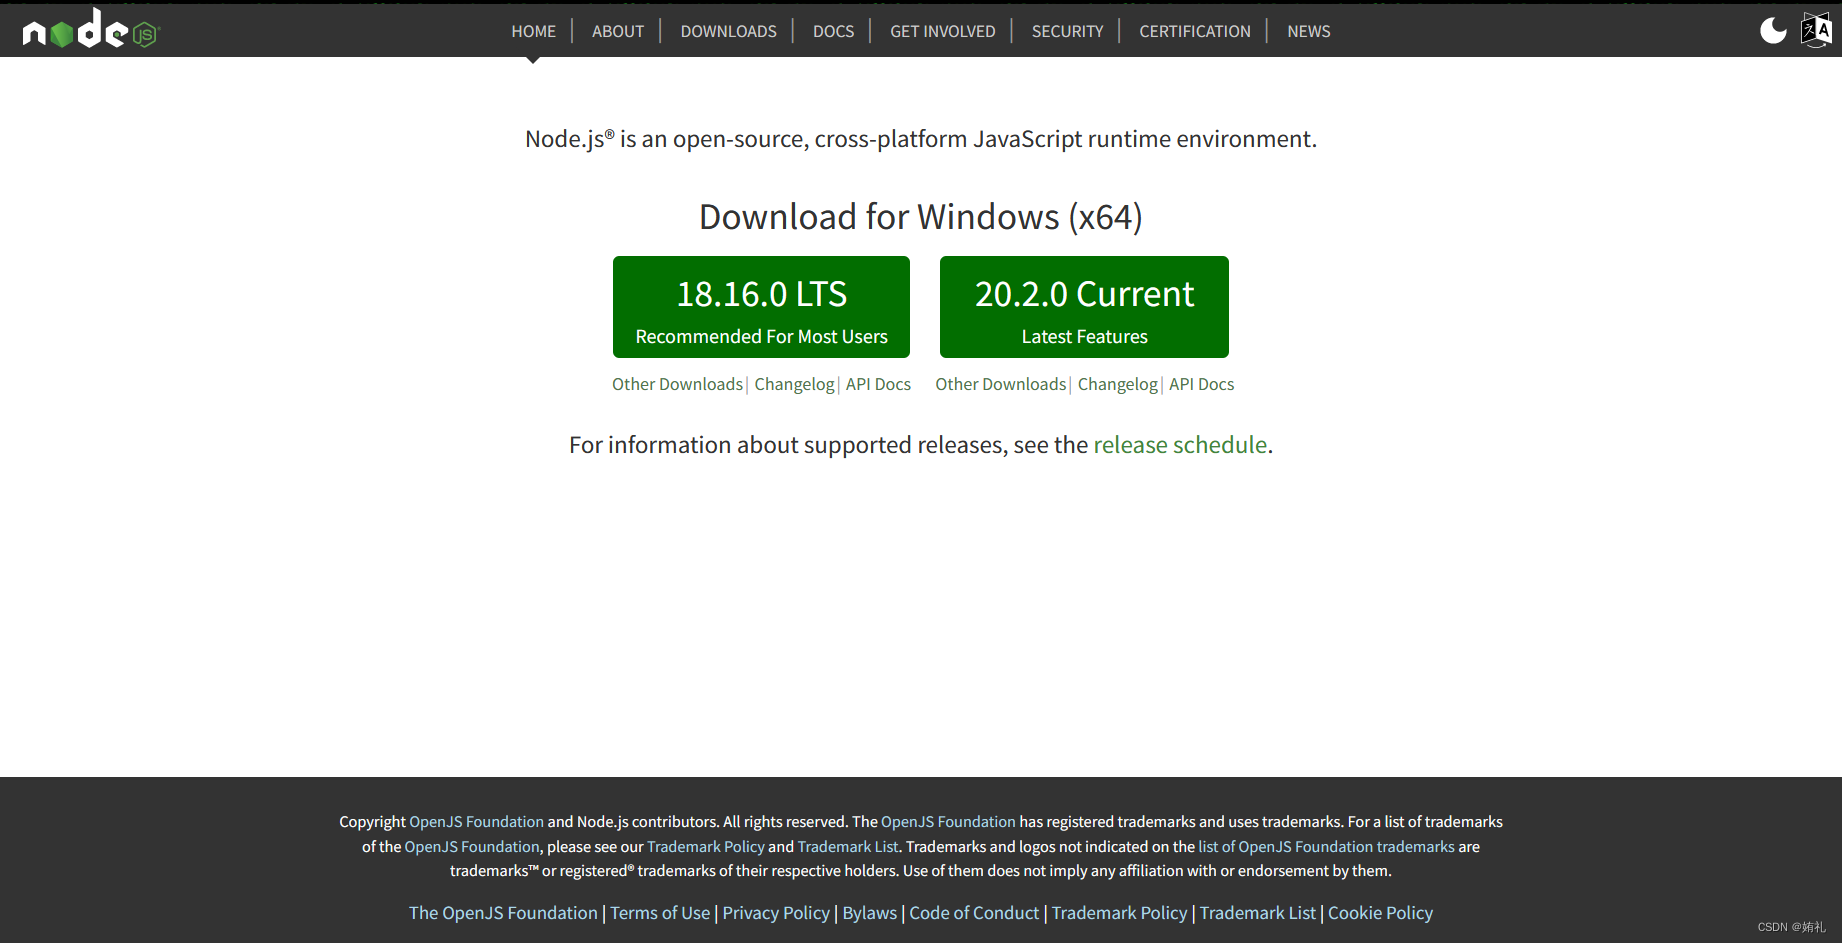1842x943 pixels.
Task: Open Trademark Policy in footer bar
Action: pos(1119,913)
